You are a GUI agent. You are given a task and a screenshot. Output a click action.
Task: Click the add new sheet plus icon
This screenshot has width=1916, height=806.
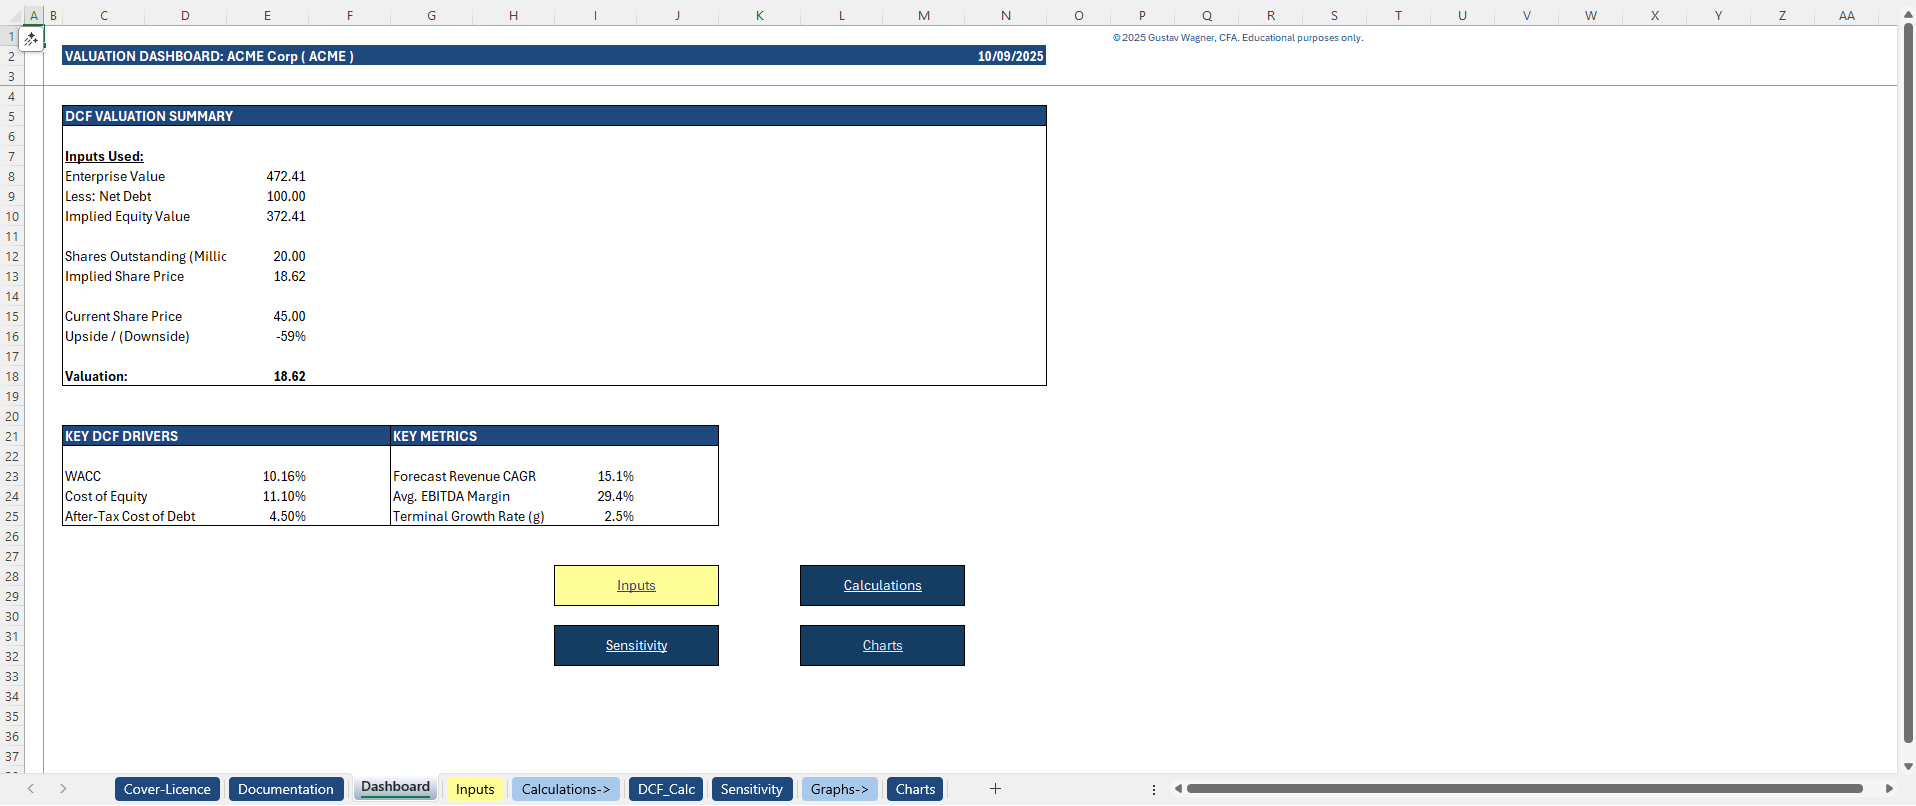click(x=995, y=789)
